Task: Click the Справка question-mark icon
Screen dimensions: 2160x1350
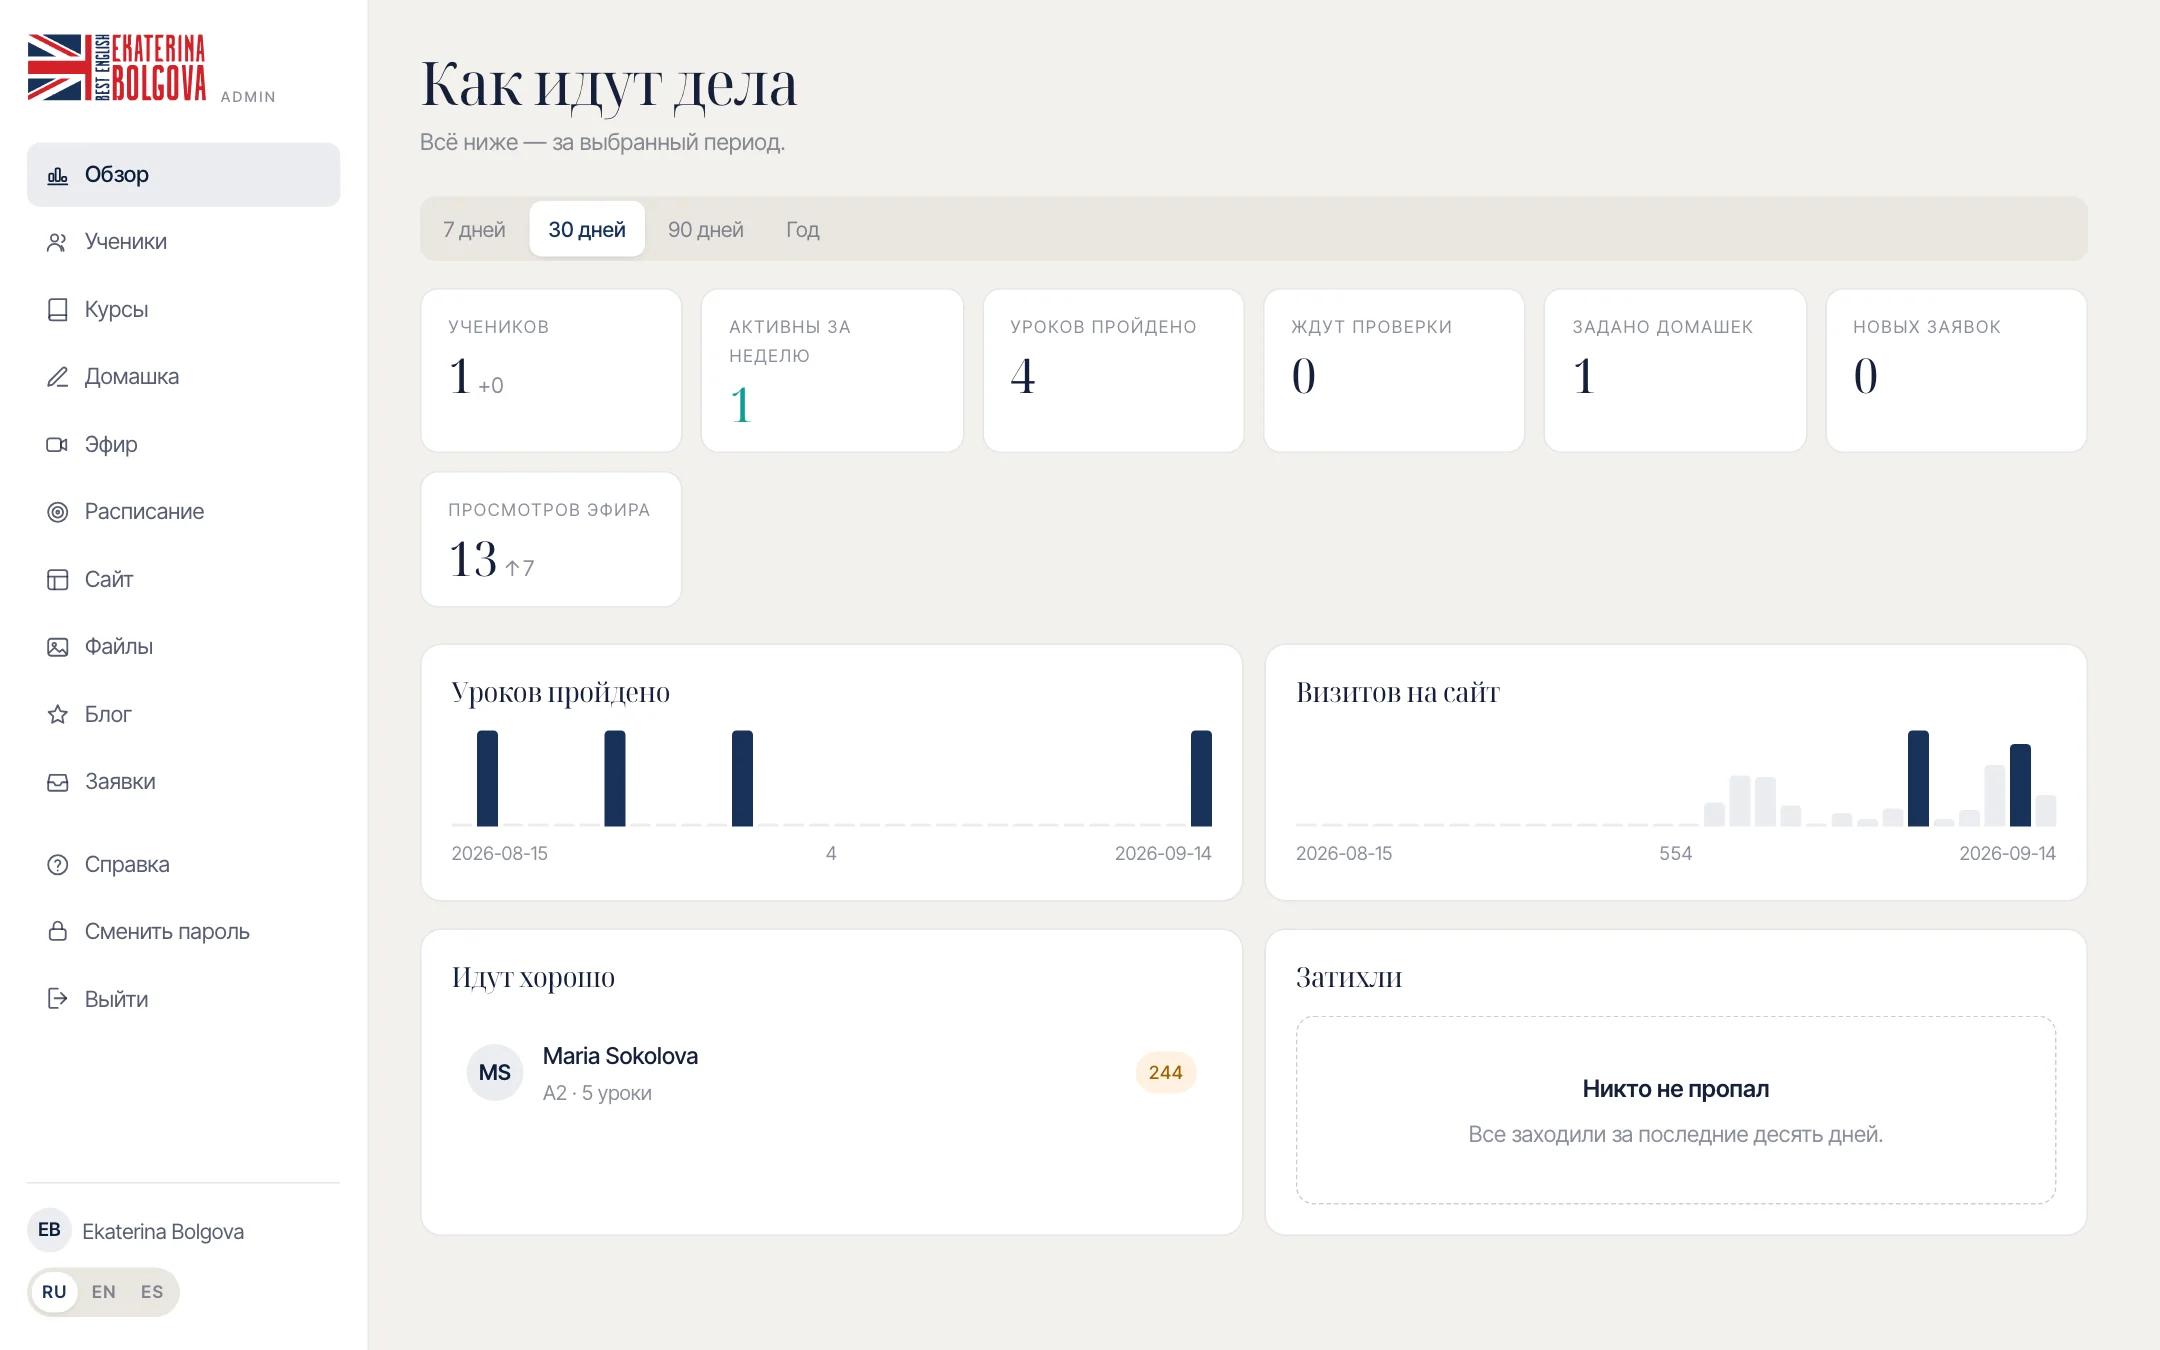Action: coord(58,865)
